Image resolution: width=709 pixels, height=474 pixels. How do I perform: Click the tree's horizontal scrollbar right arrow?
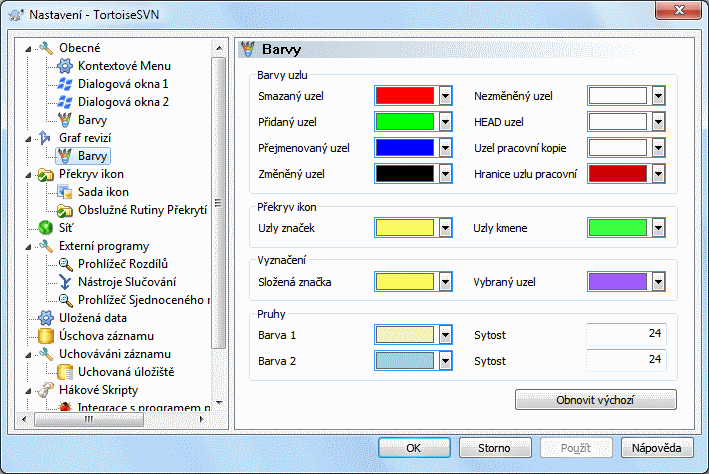click(x=202, y=419)
